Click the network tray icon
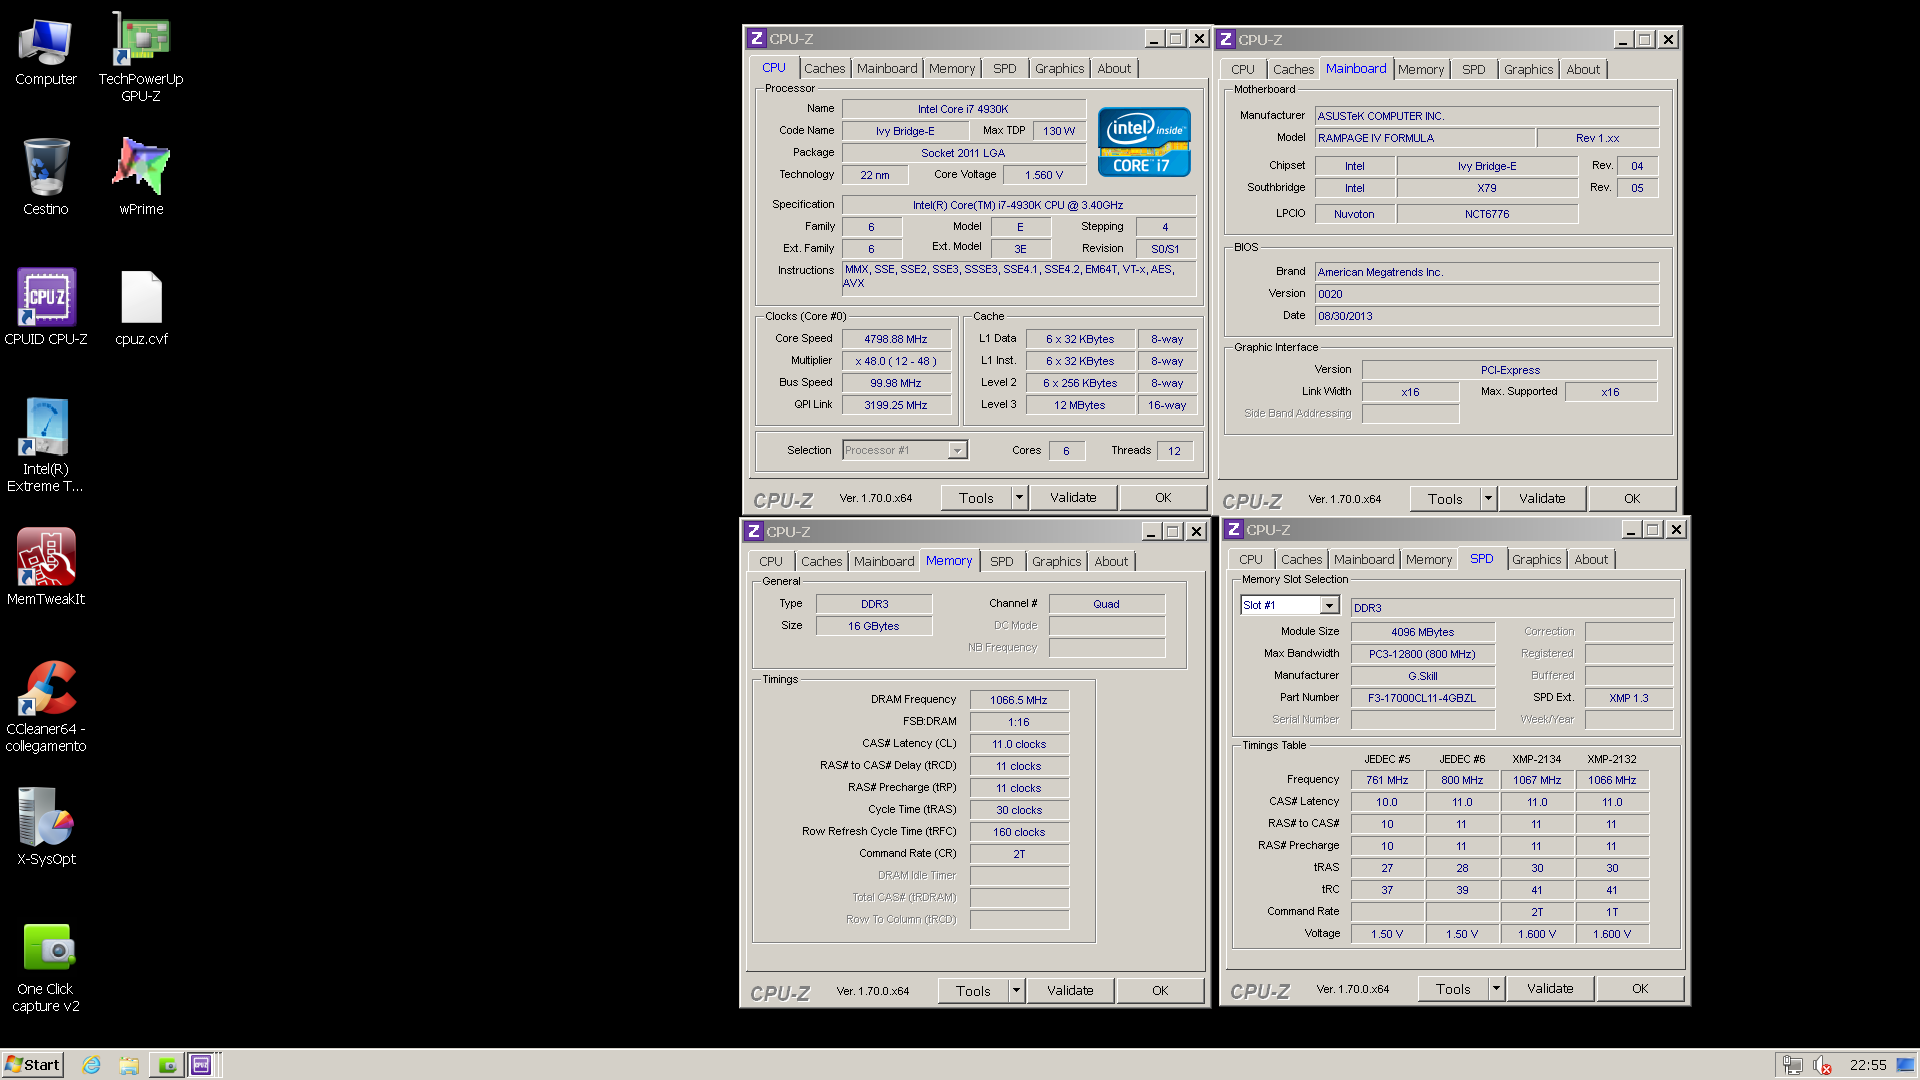 [1792, 1065]
